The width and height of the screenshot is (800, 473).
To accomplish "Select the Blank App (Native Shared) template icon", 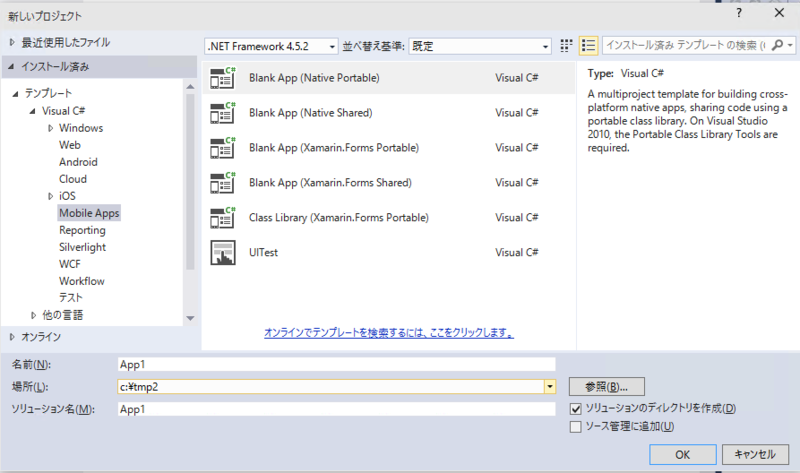I will tap(223, 113).
